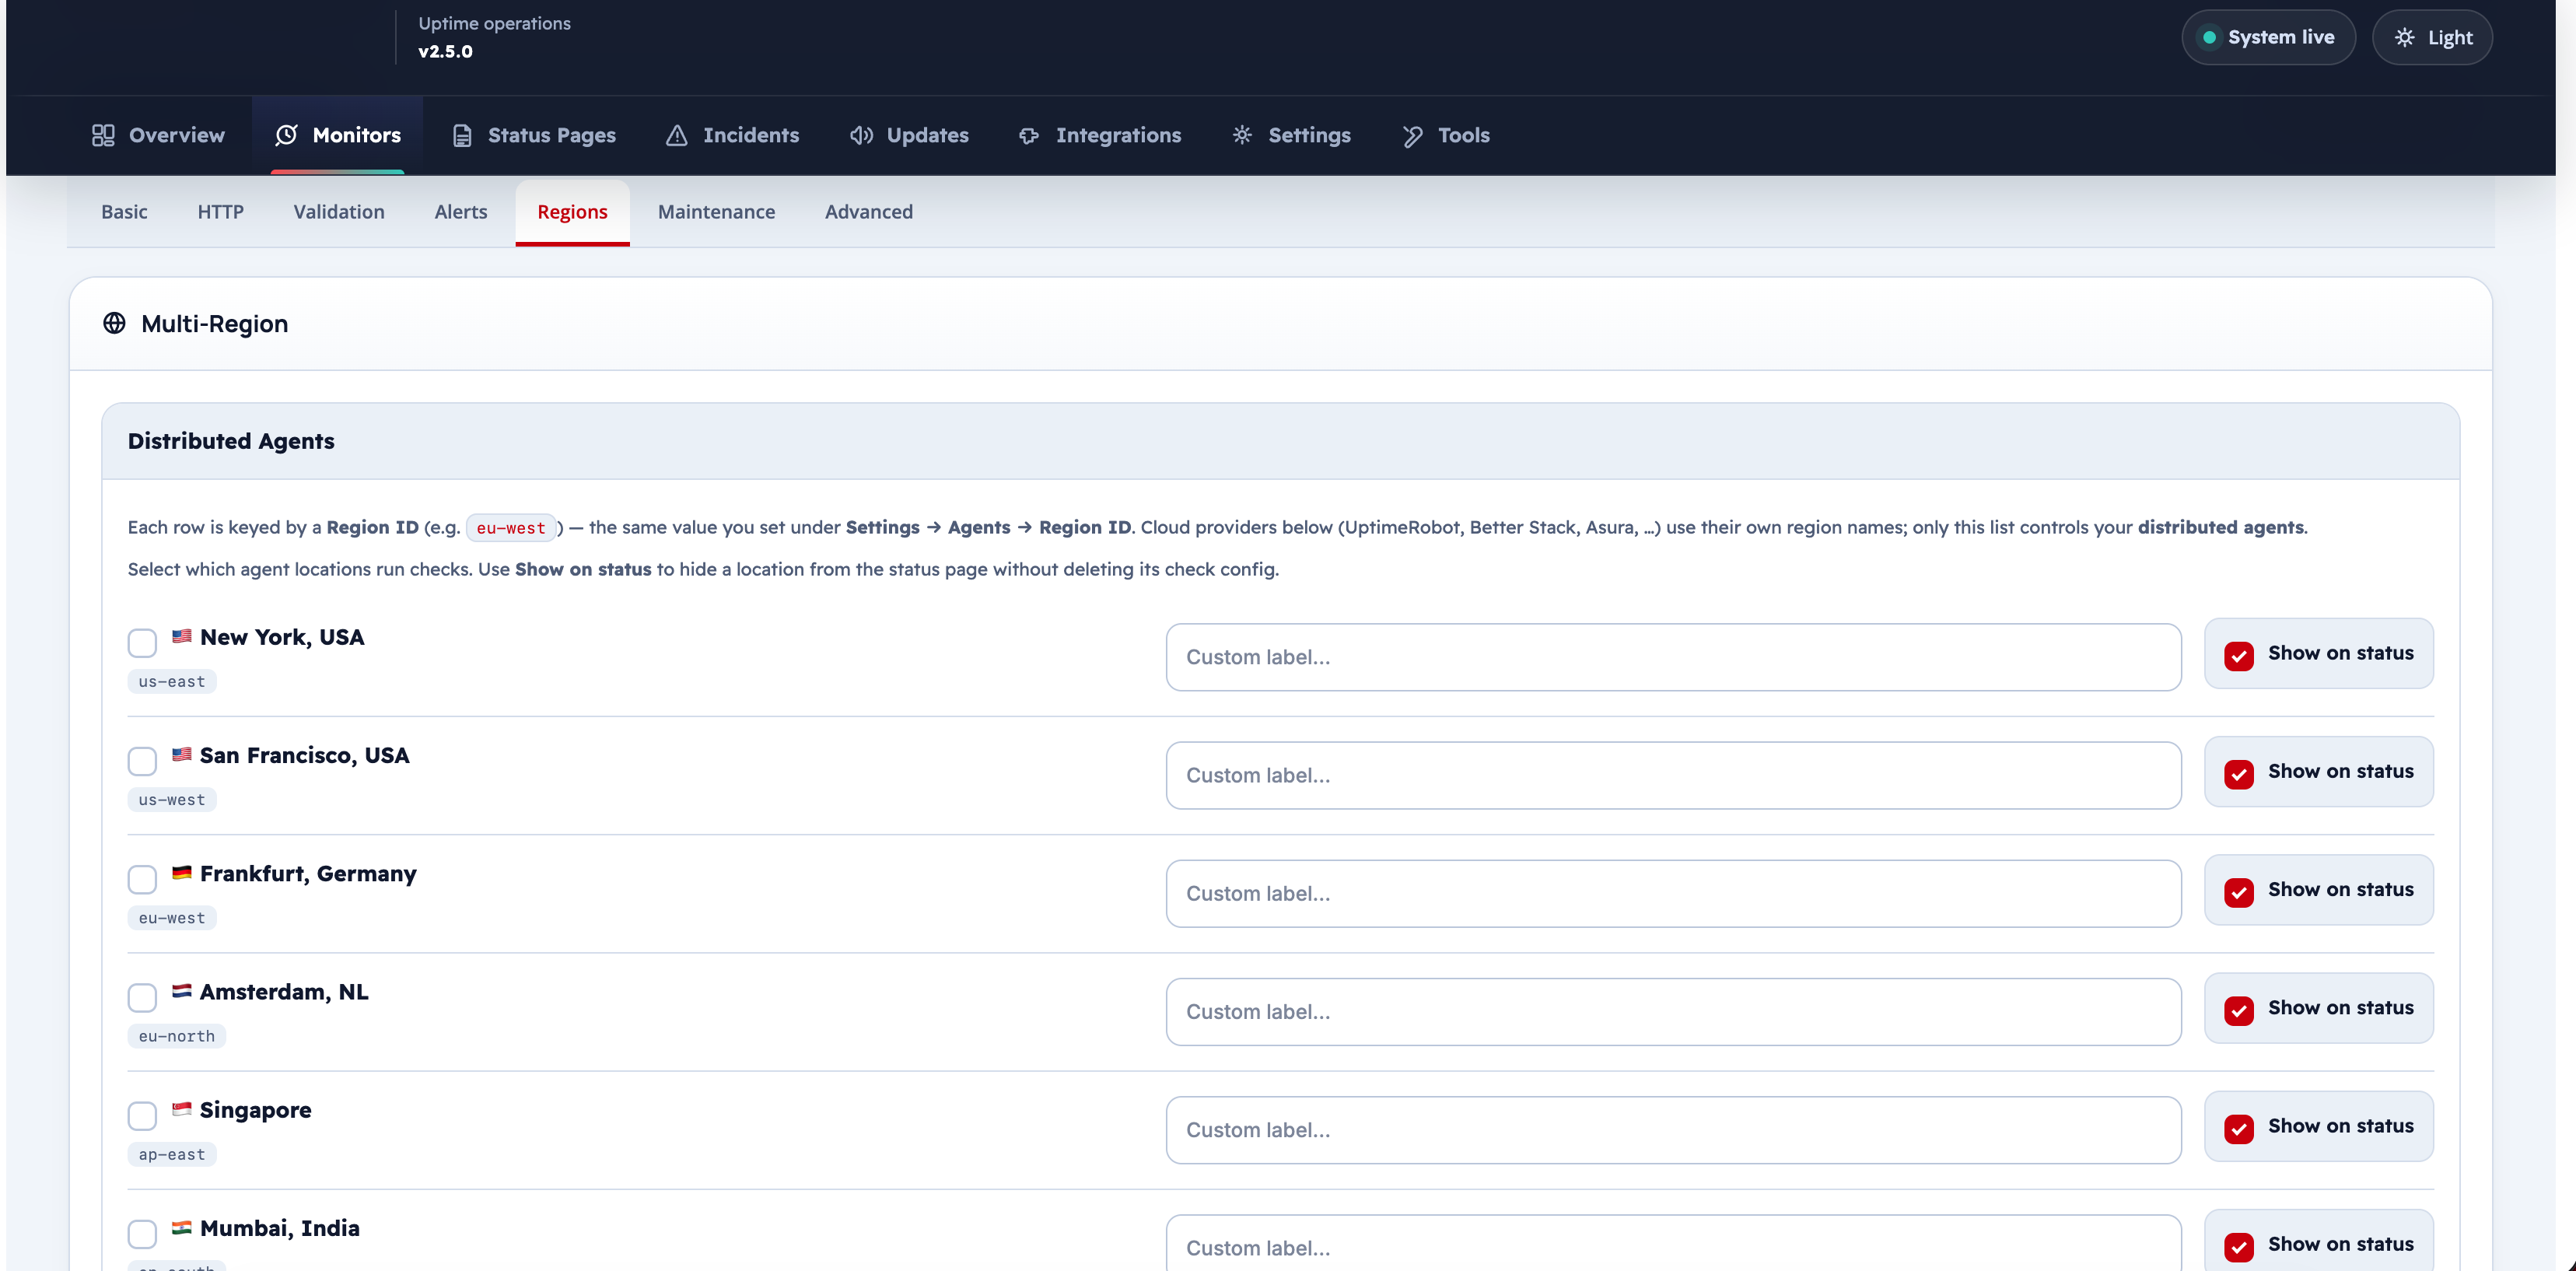Click the Amsterdam NL flag icon
The height and width of the screenshot is (1271, 2576).
point(181,990)
